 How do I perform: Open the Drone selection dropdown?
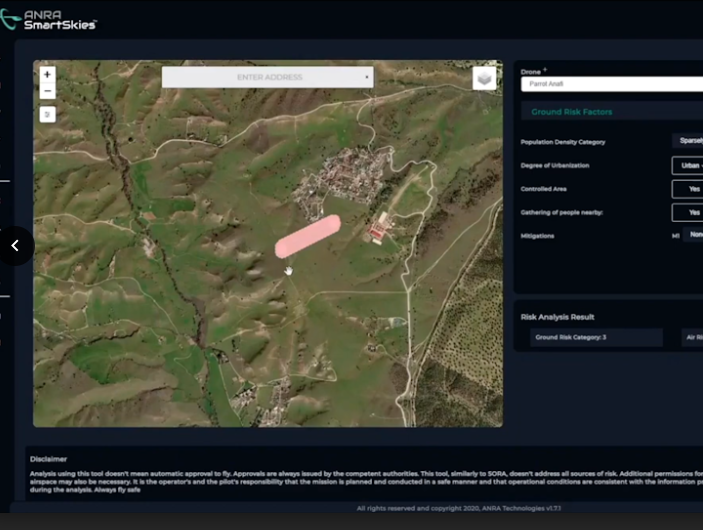[x=612, y=84]
